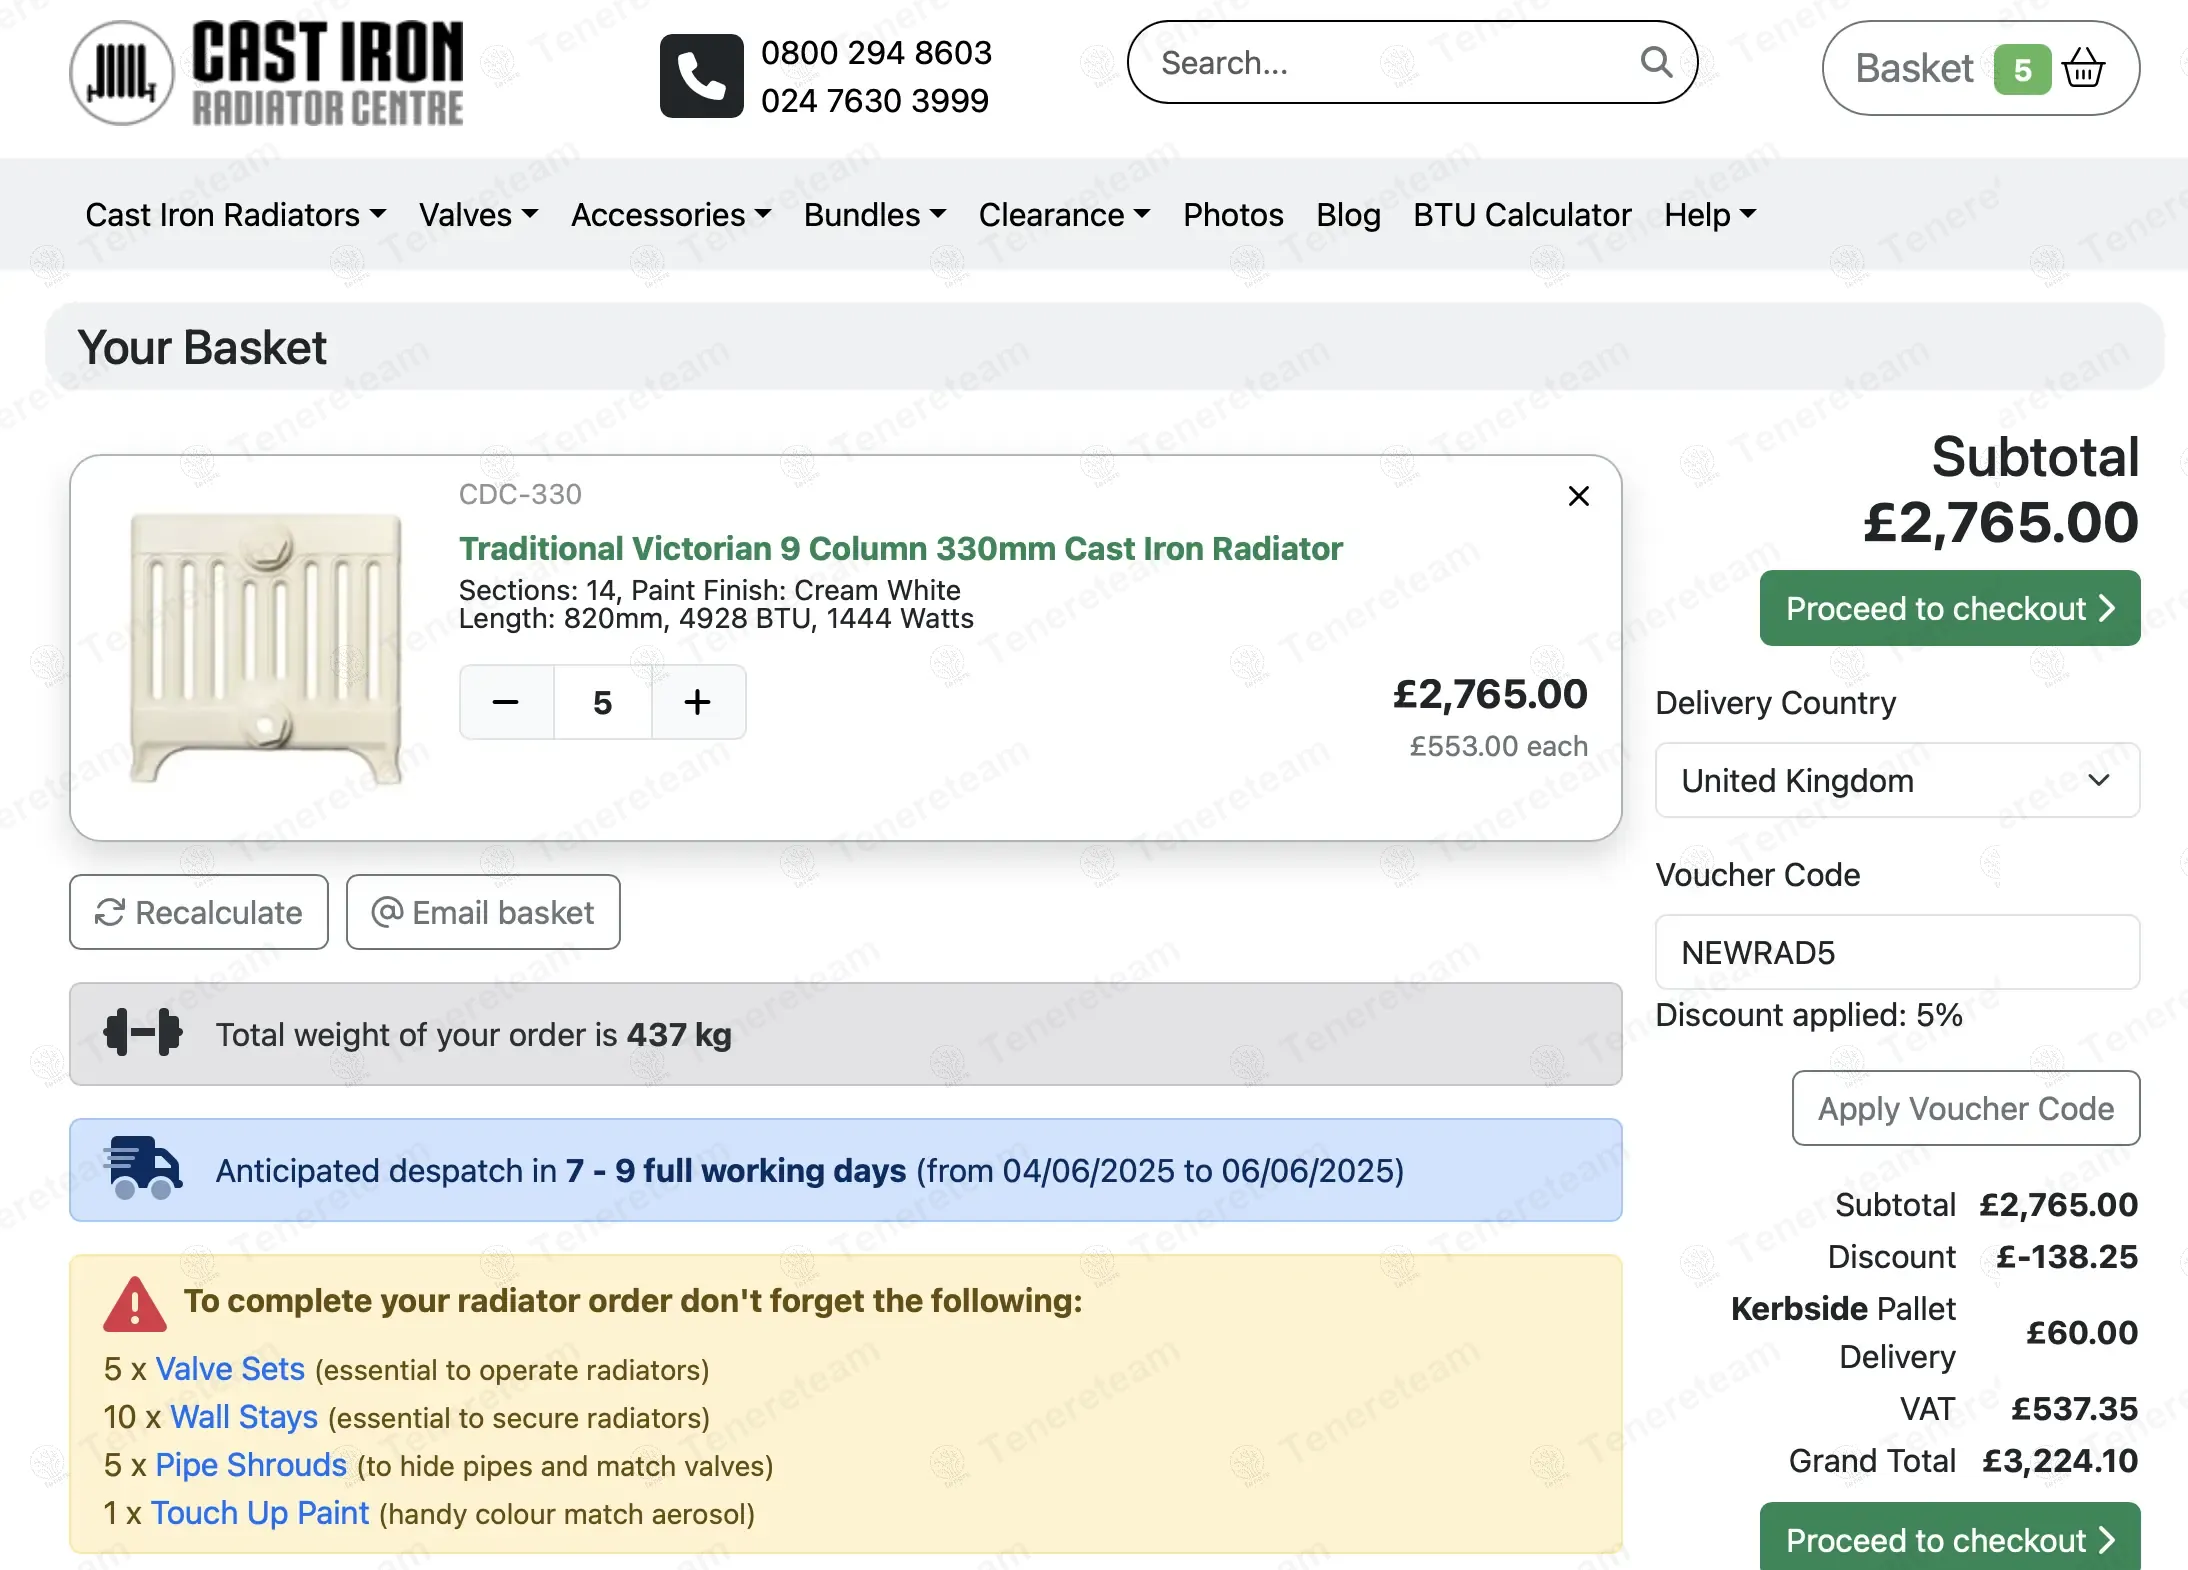Screen dimensions: 2188x1570
Task: Click the Recalculate button
Action: pos(199,912)
